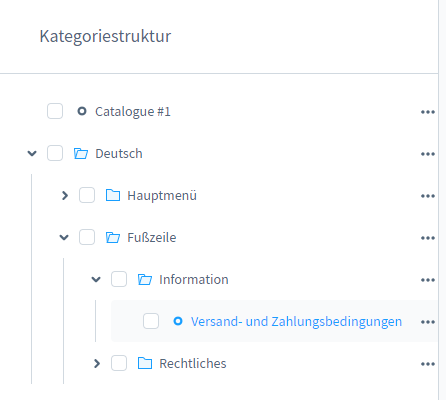Enable the Rechtliches checkbox
Screen dimensions: 446x400
click(119, 363)
